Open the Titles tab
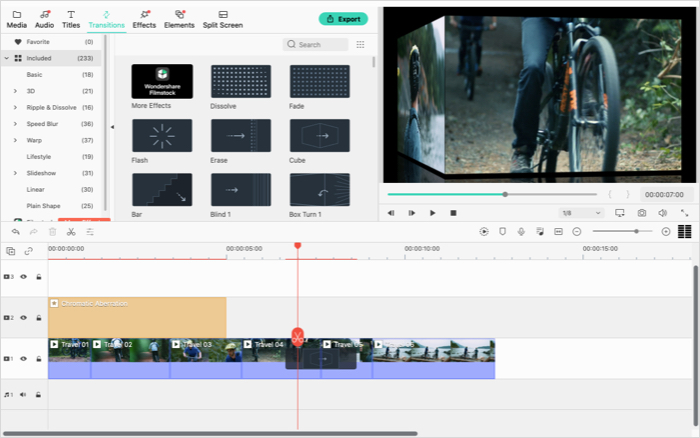The height and width of the screenshot is (438, 700). (x=71, y=20)
